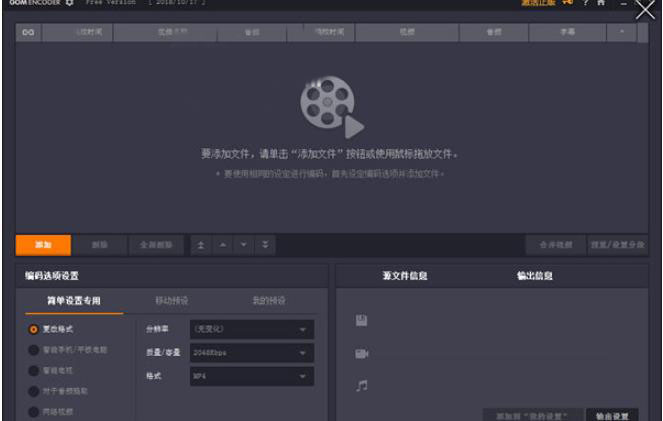The height and width of the screenshot is (421, 663).
Task: Click the file disk icon in the info panel
Action: [362, 320]
